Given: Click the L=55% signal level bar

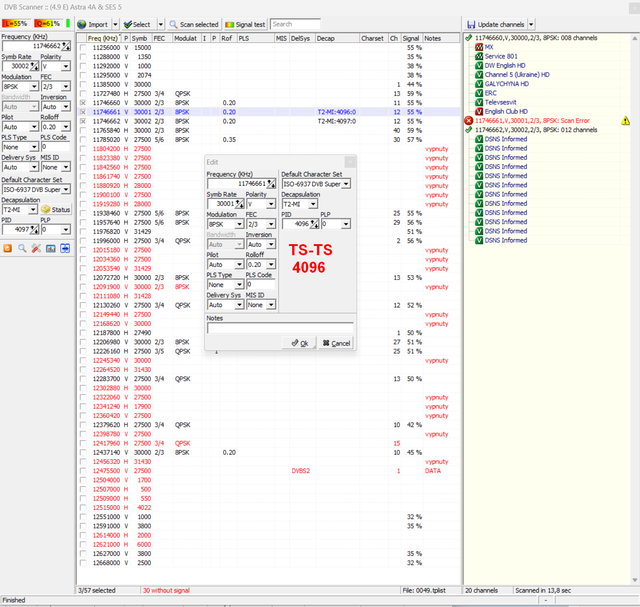Looking at the screenshot, I should click(16, 24).
